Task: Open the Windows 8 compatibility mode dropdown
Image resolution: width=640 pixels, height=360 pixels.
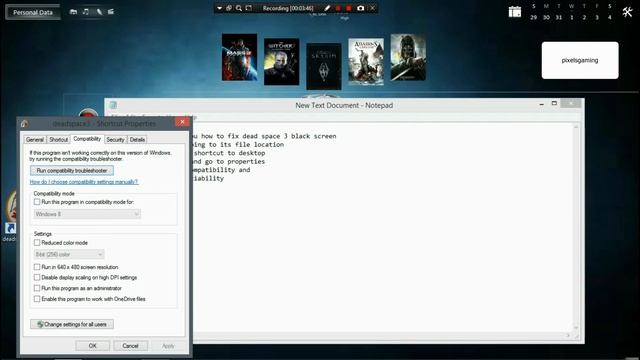Action: (87, 214)
